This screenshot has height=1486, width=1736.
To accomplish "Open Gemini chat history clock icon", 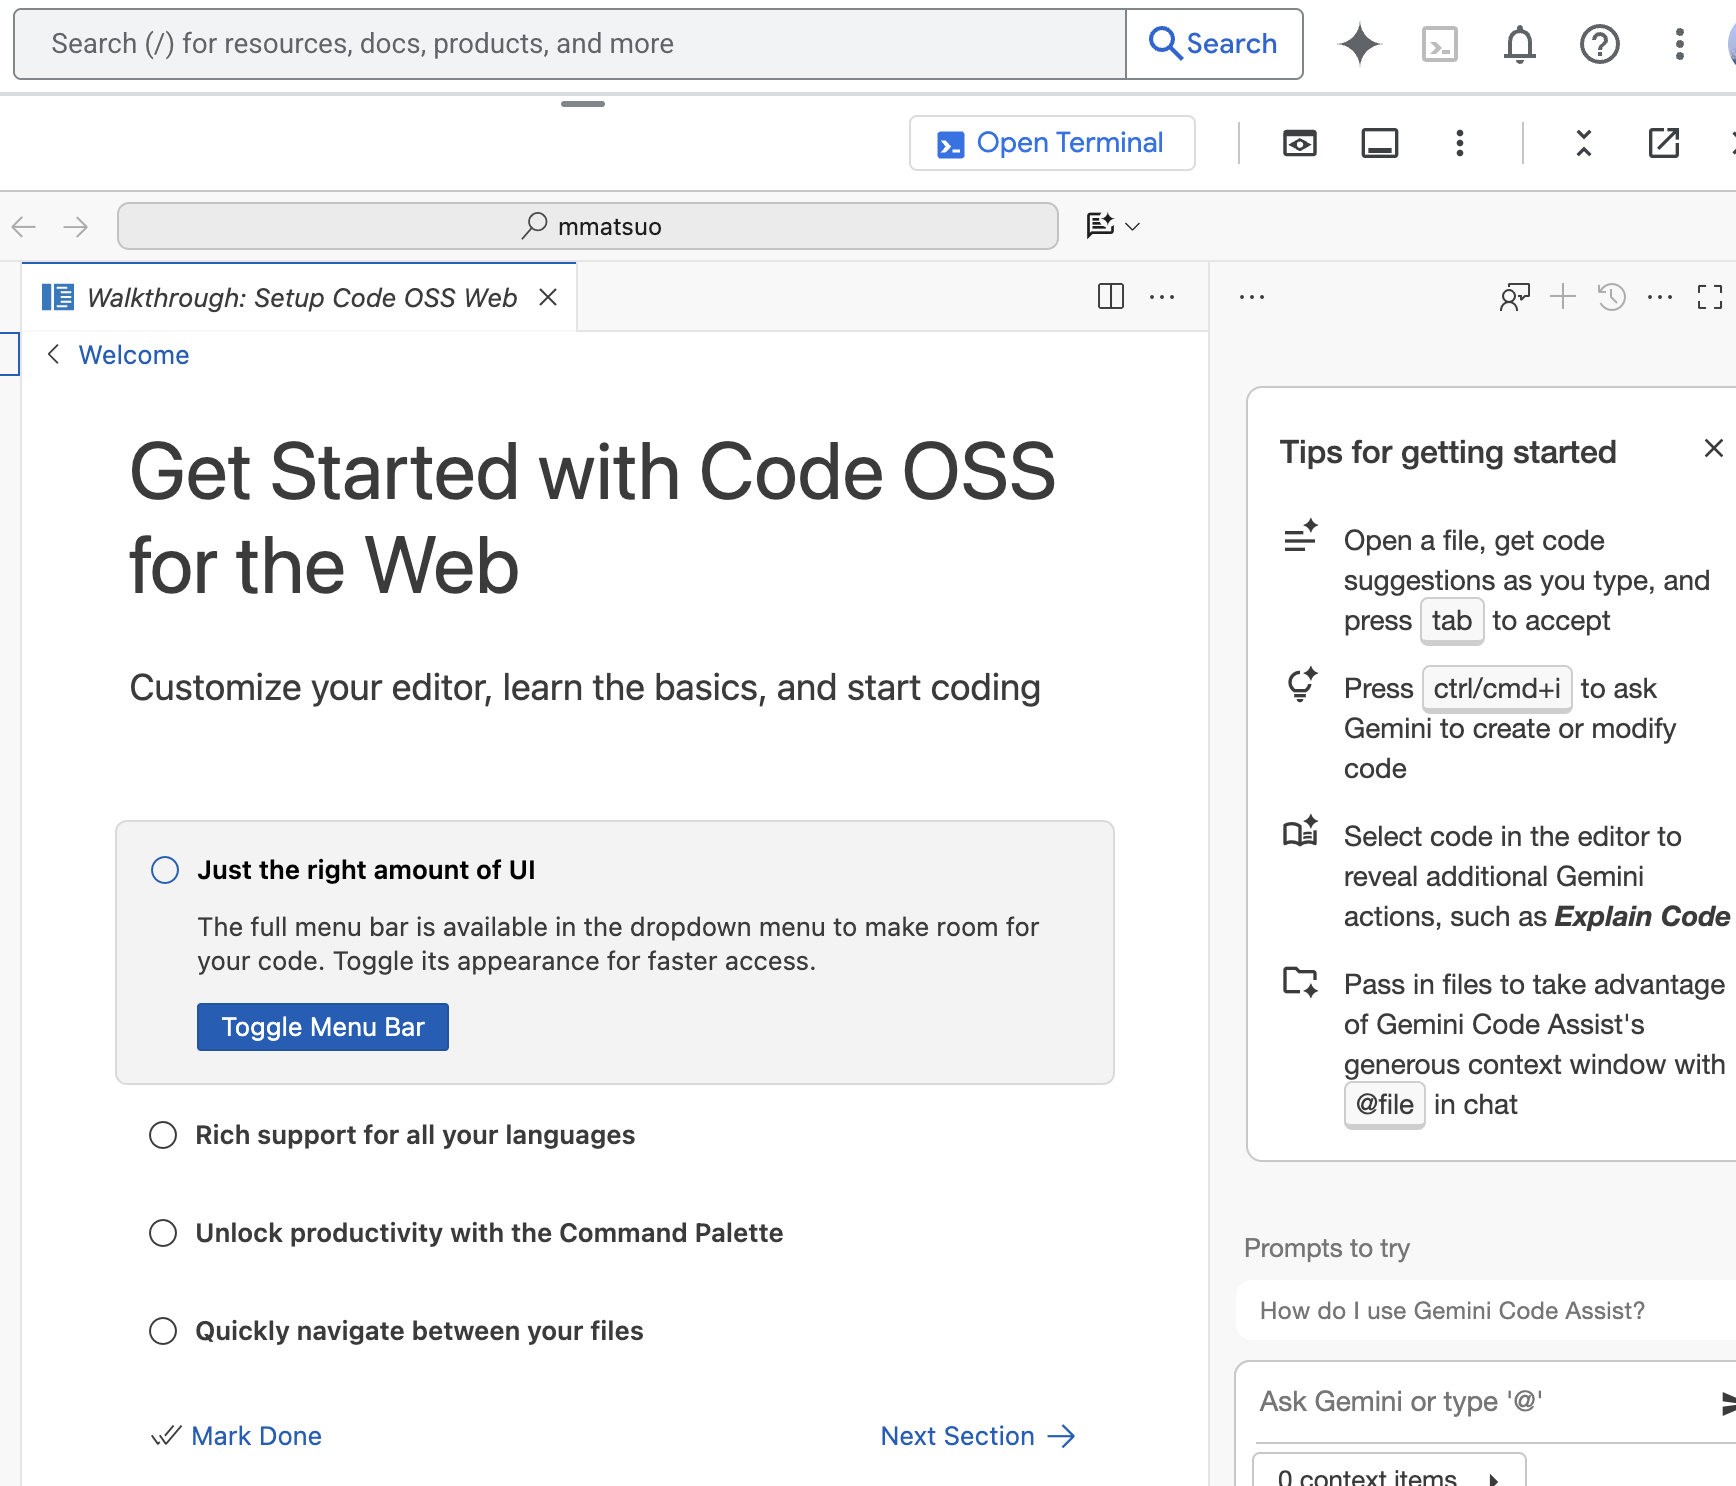I will coord(1611,296).
